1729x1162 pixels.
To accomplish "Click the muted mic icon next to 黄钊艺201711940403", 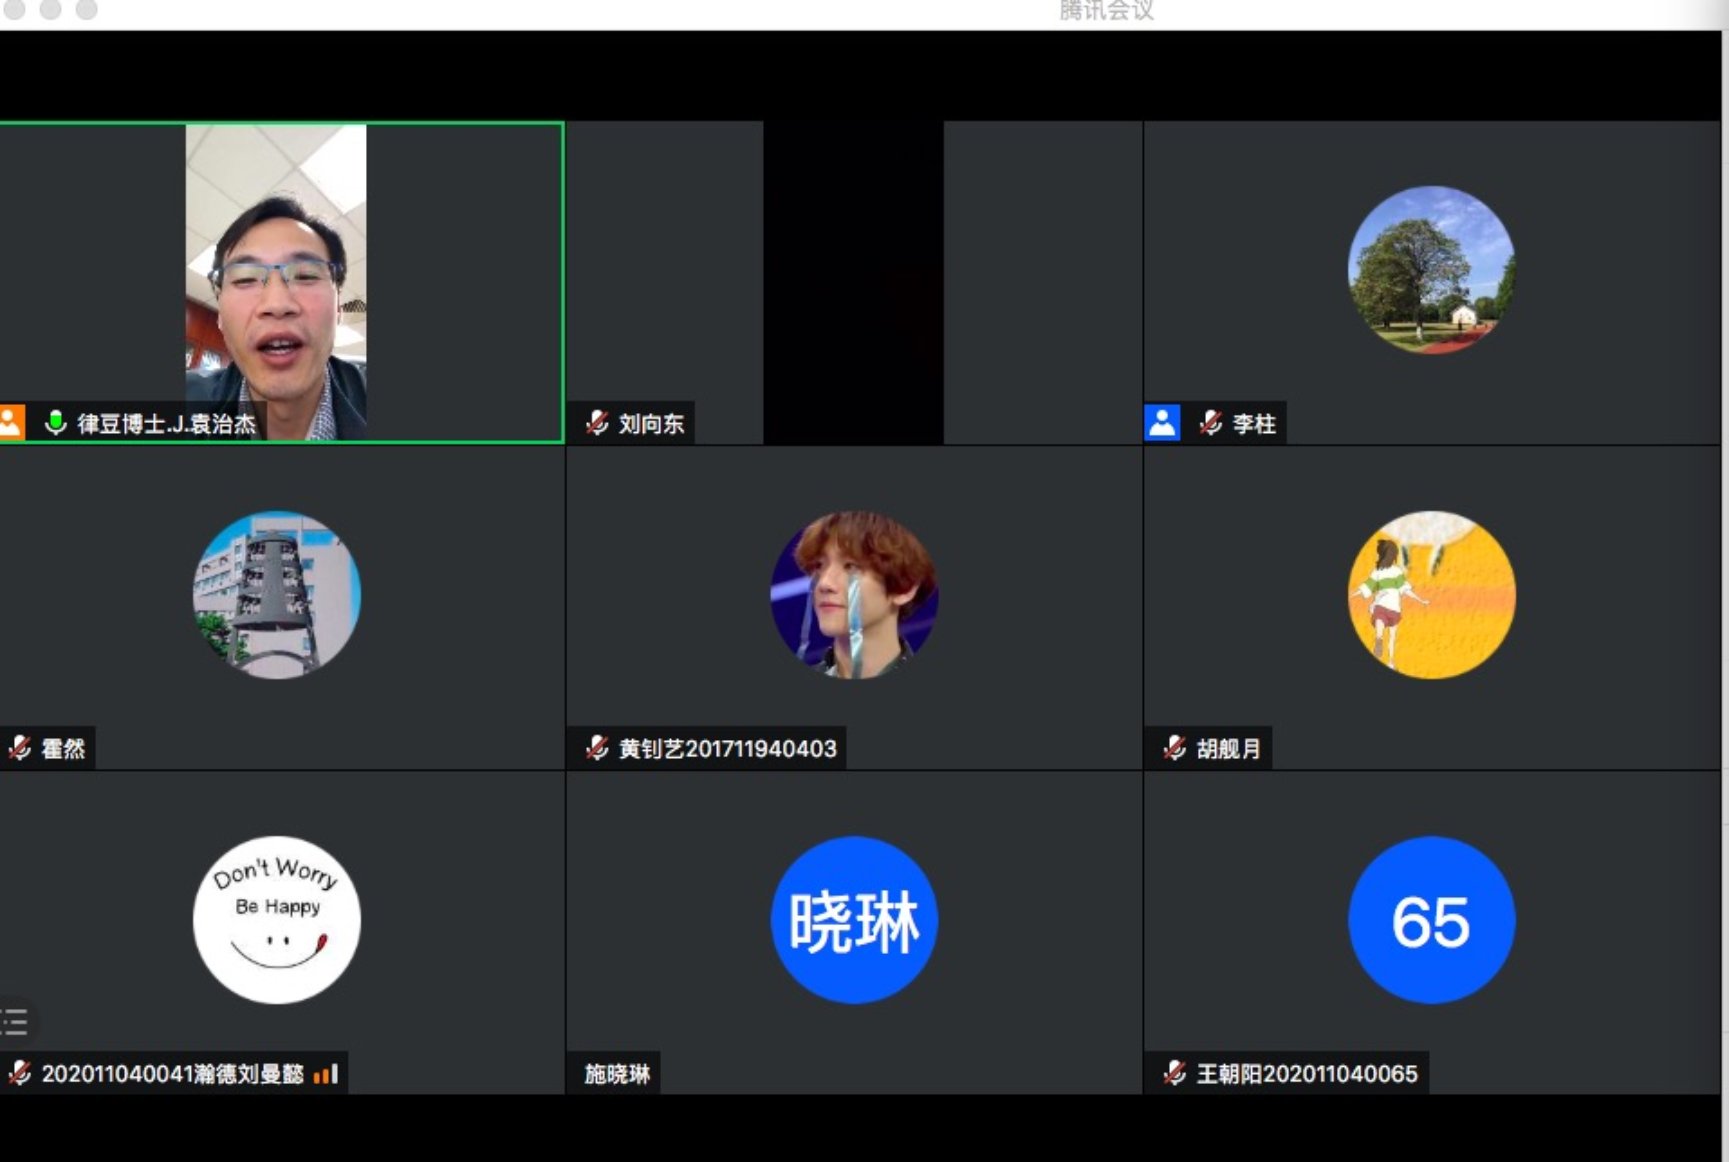I will tap(597, 748).
